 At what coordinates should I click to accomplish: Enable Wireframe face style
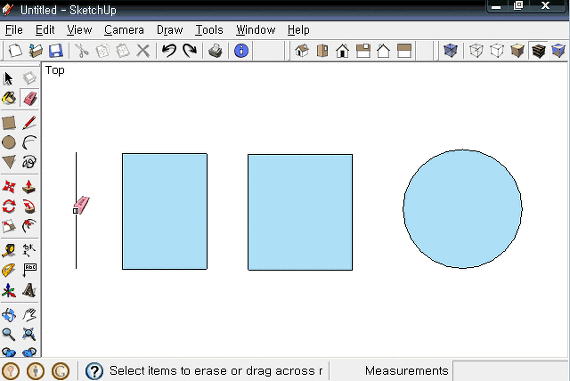point(476,51)
